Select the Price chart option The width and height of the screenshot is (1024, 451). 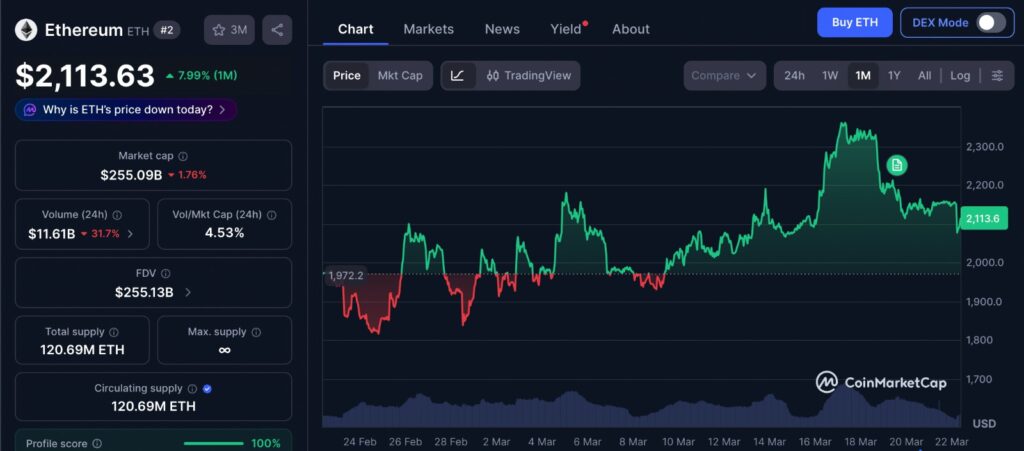(x=347, y=76)
